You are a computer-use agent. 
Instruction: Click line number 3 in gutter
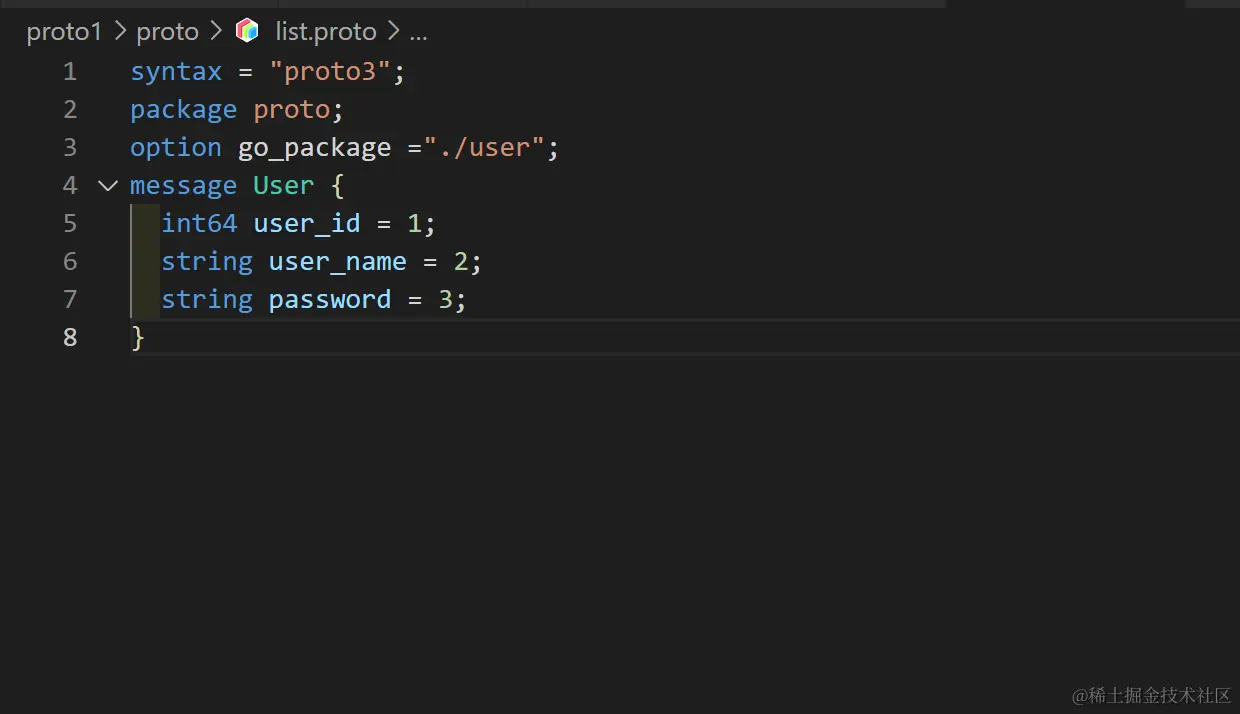[70, 147]
